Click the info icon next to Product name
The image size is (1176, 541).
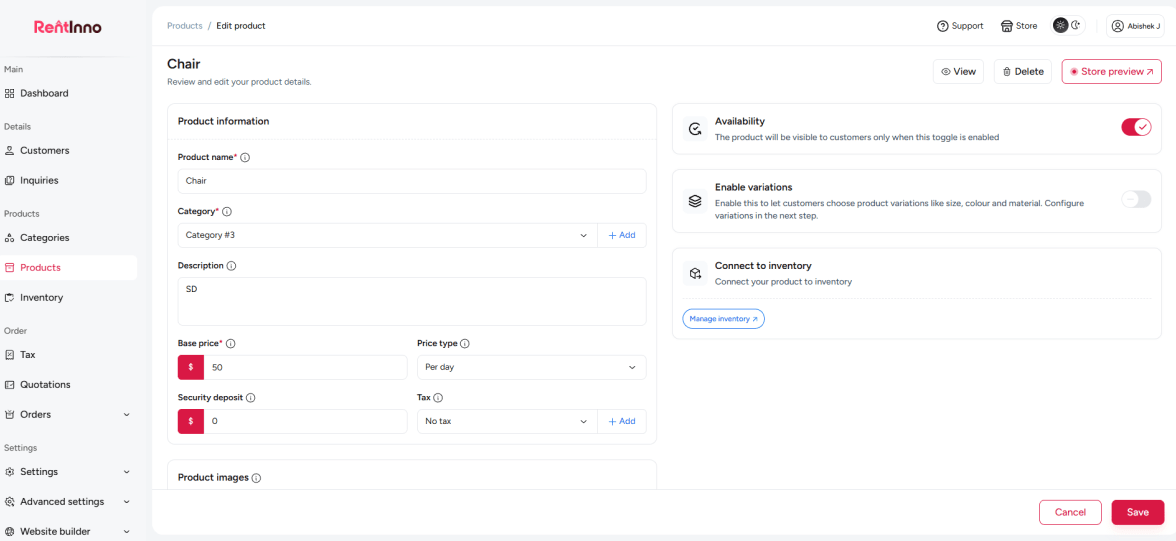[x=245, y=158]
